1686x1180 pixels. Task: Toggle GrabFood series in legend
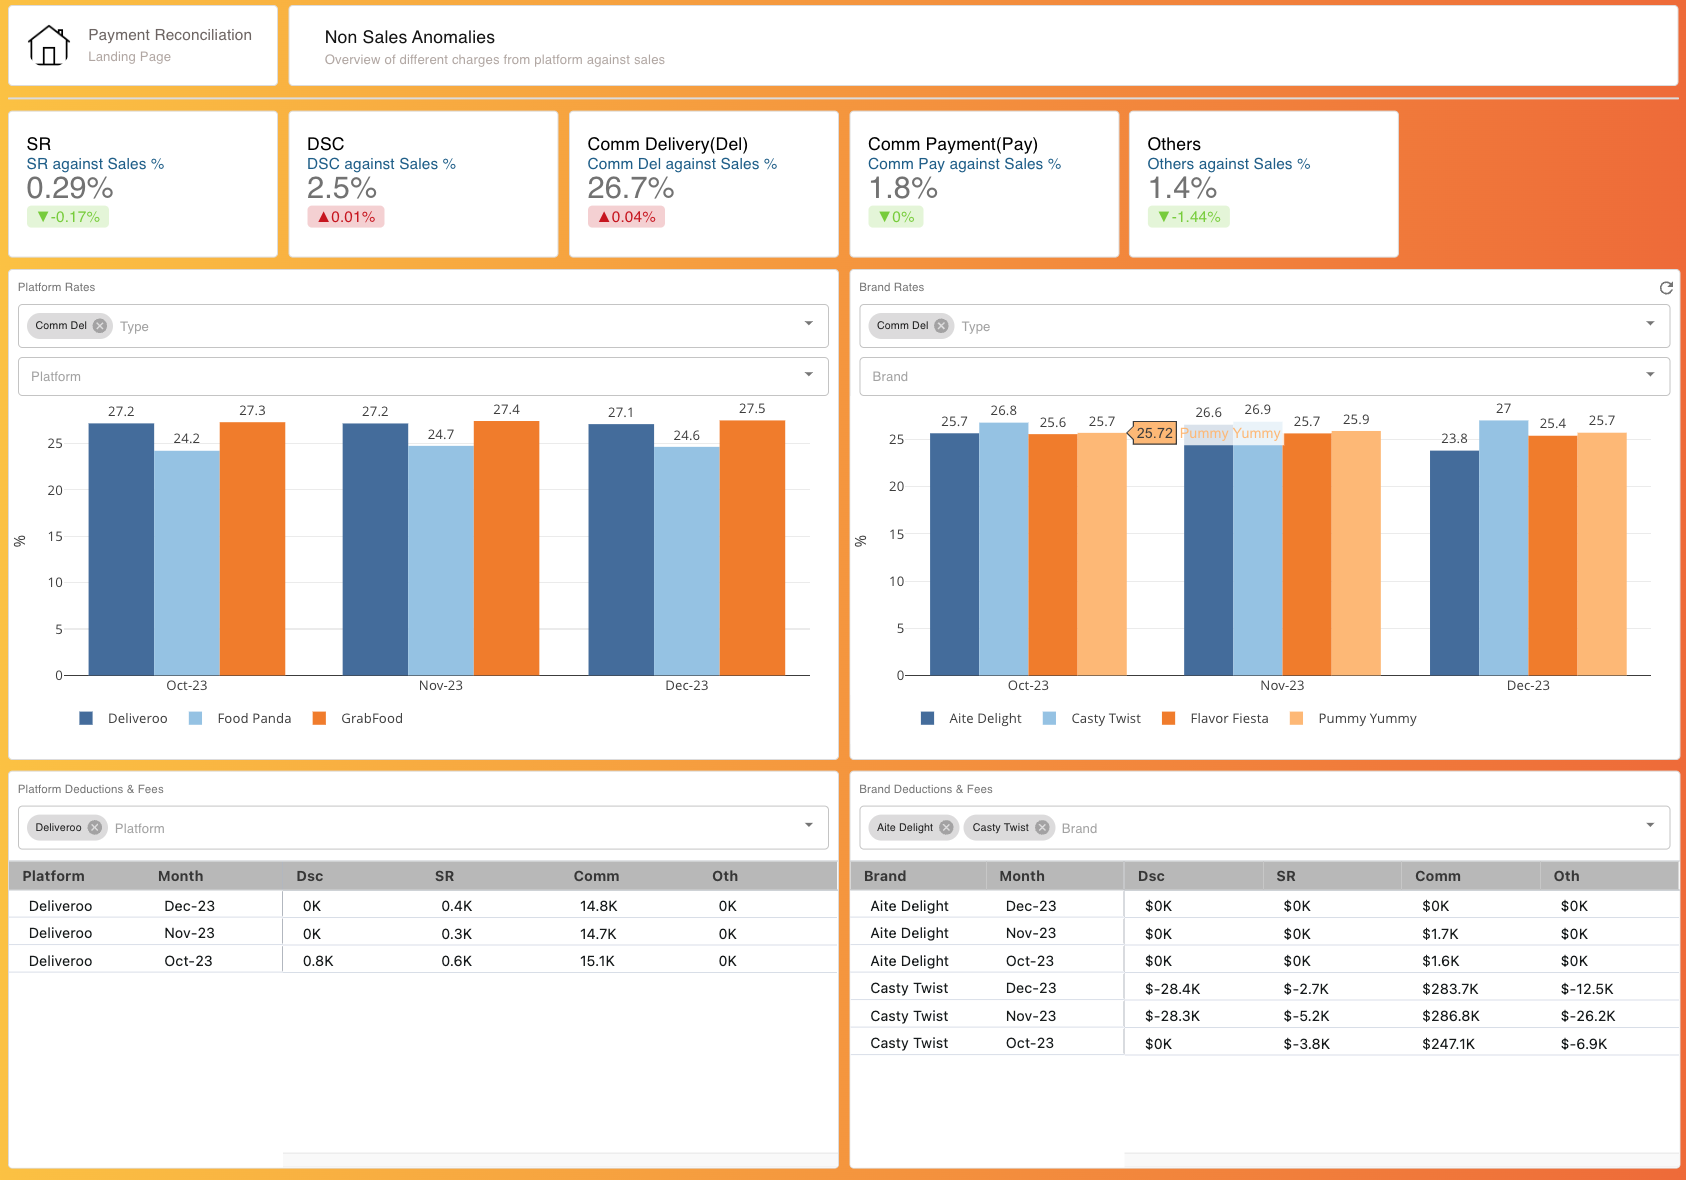tap(358, 718)
